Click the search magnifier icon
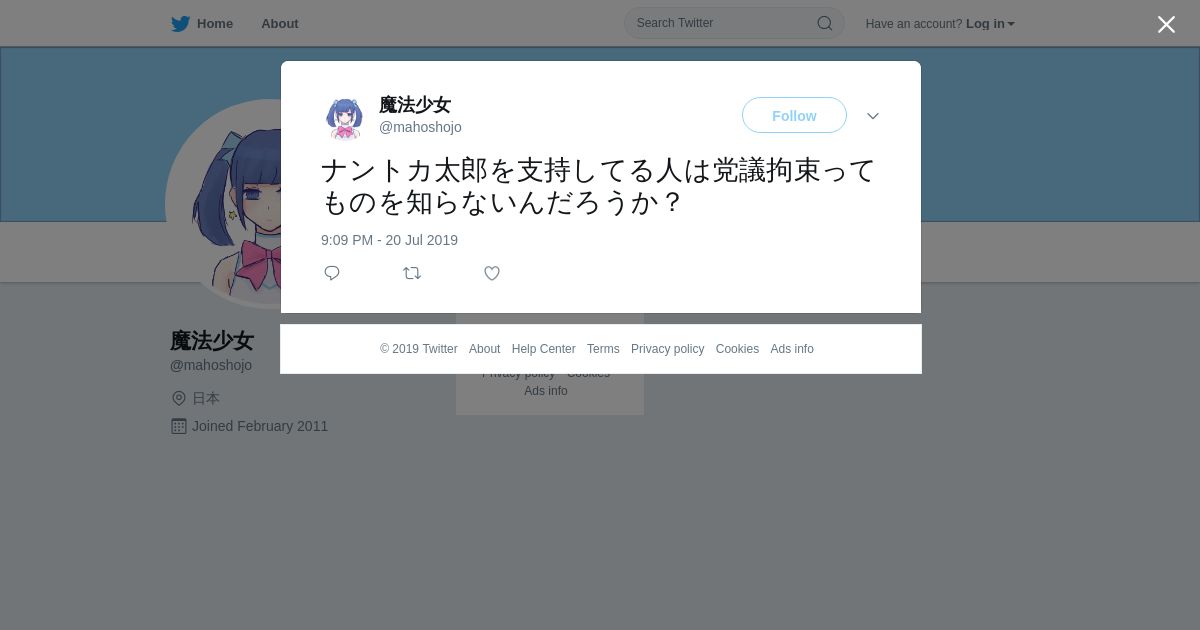Image resolution: width=1200 pixels, height=630 pixels. tap(825, 23)
